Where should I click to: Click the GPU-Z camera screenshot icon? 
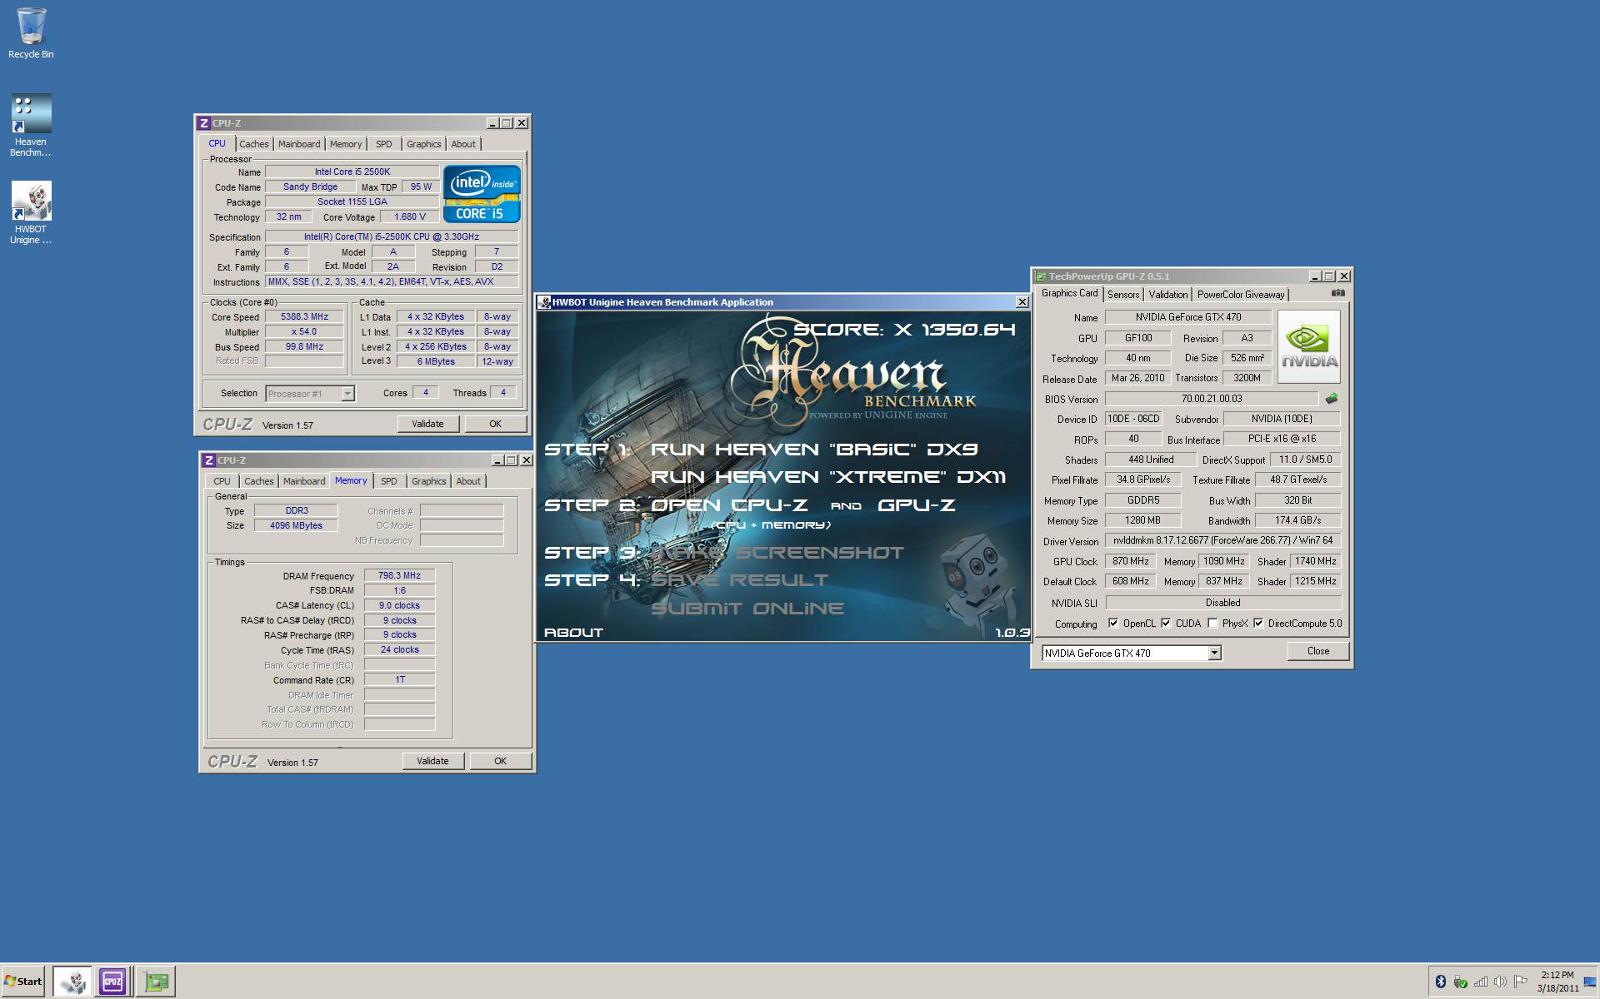(x=1338, y=293)
